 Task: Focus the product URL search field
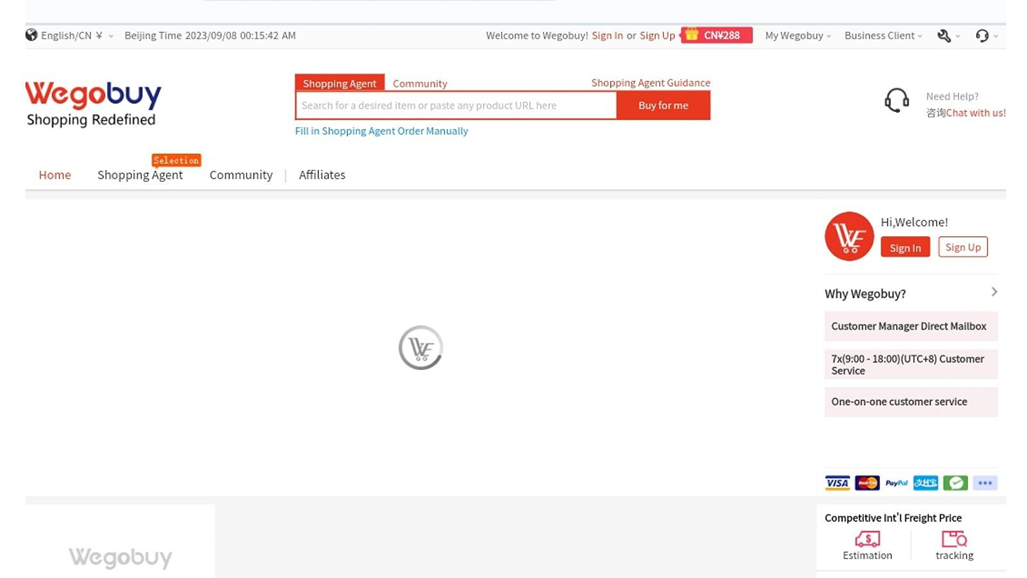tap(456, 106)
